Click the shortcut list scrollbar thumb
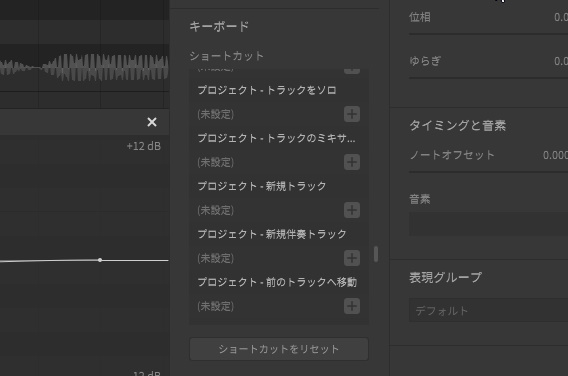 click(x=376, y=254)
